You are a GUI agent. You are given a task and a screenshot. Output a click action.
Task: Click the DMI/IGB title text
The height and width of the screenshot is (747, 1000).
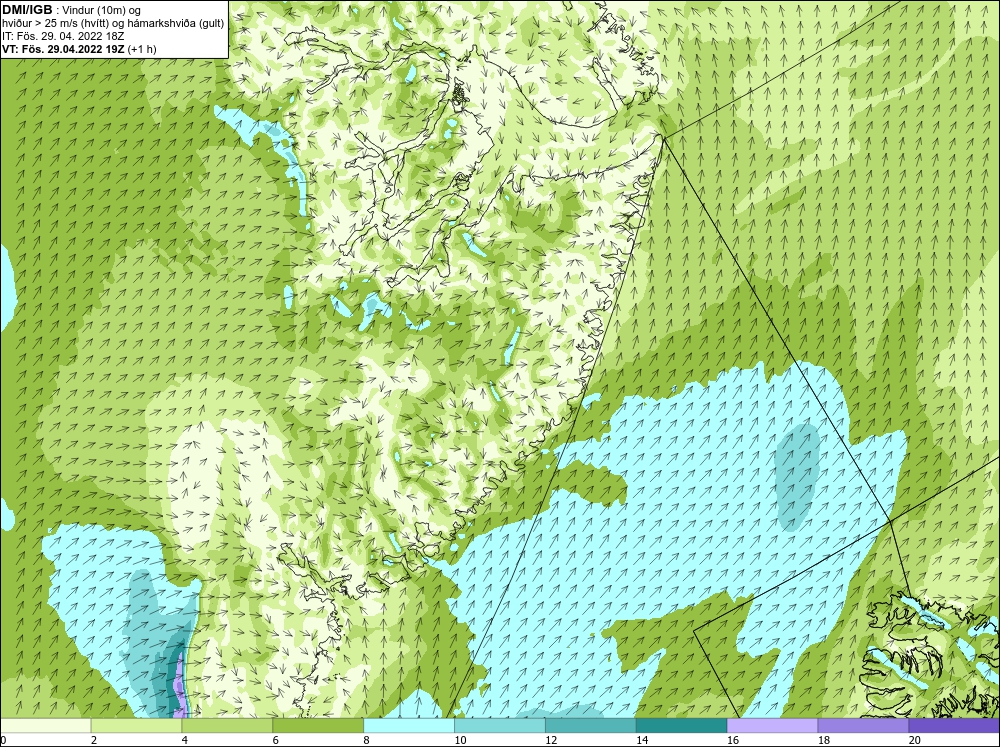27,10
